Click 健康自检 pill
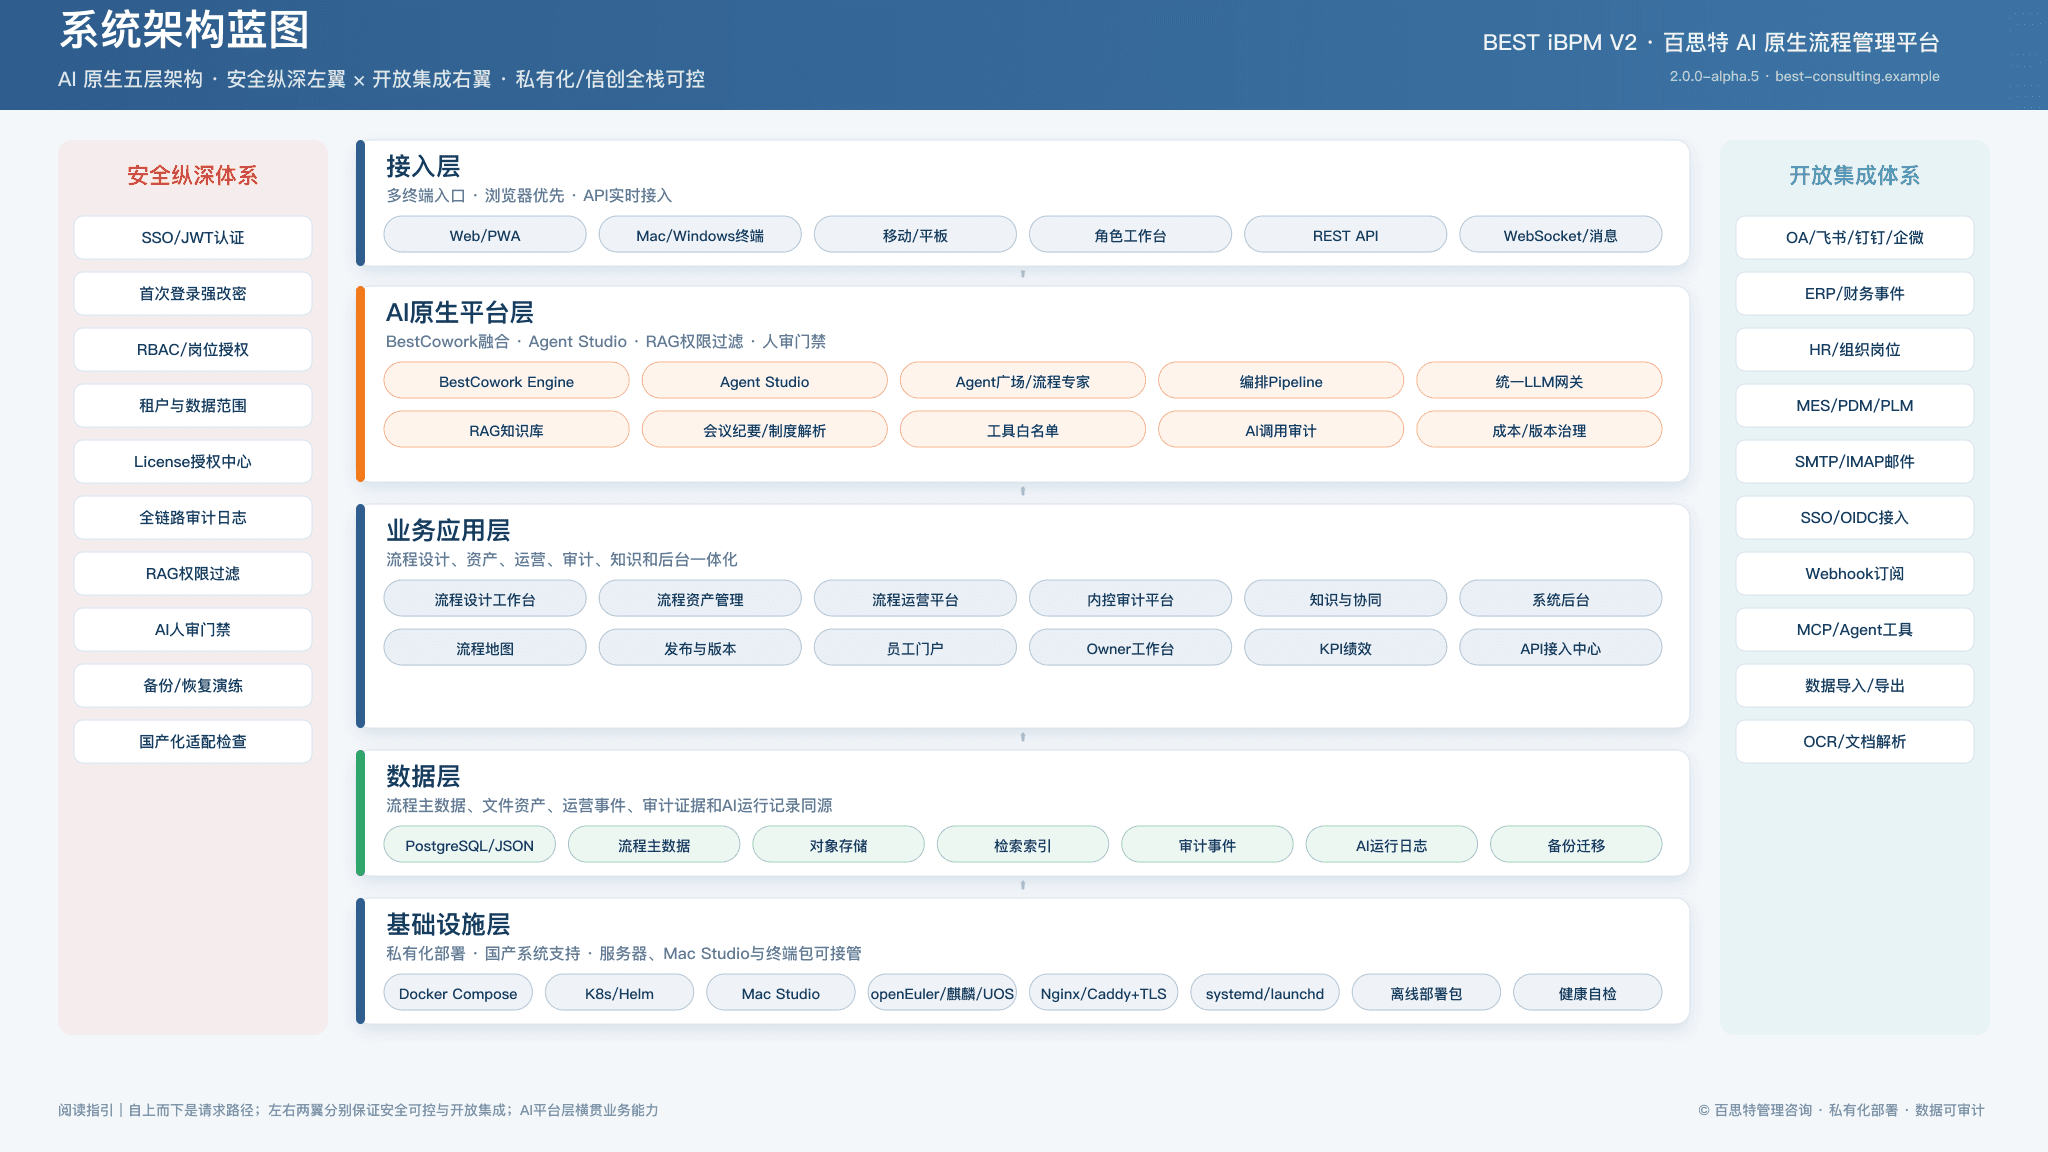2048x1152 pixels. 1588,993
